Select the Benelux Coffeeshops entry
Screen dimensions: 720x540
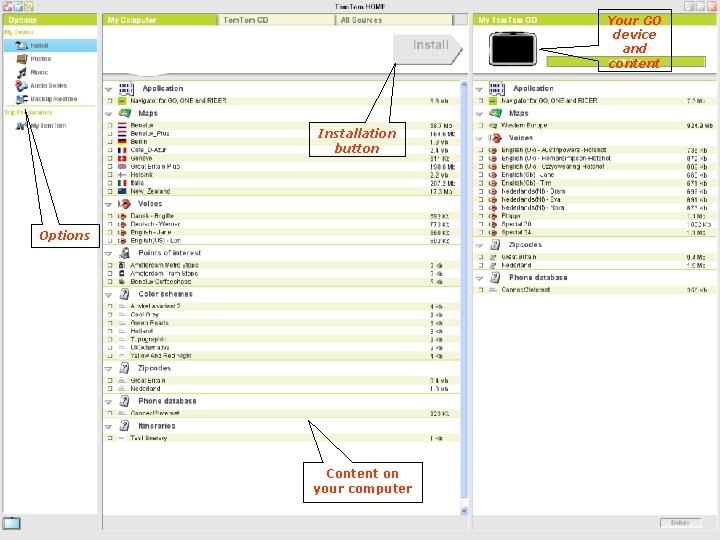click(281, 281)
